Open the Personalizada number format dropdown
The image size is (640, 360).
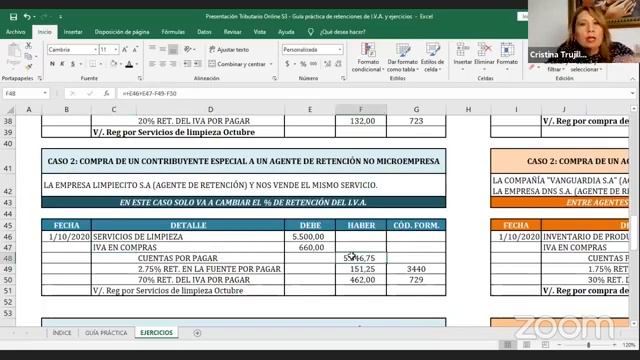point(340,50)
